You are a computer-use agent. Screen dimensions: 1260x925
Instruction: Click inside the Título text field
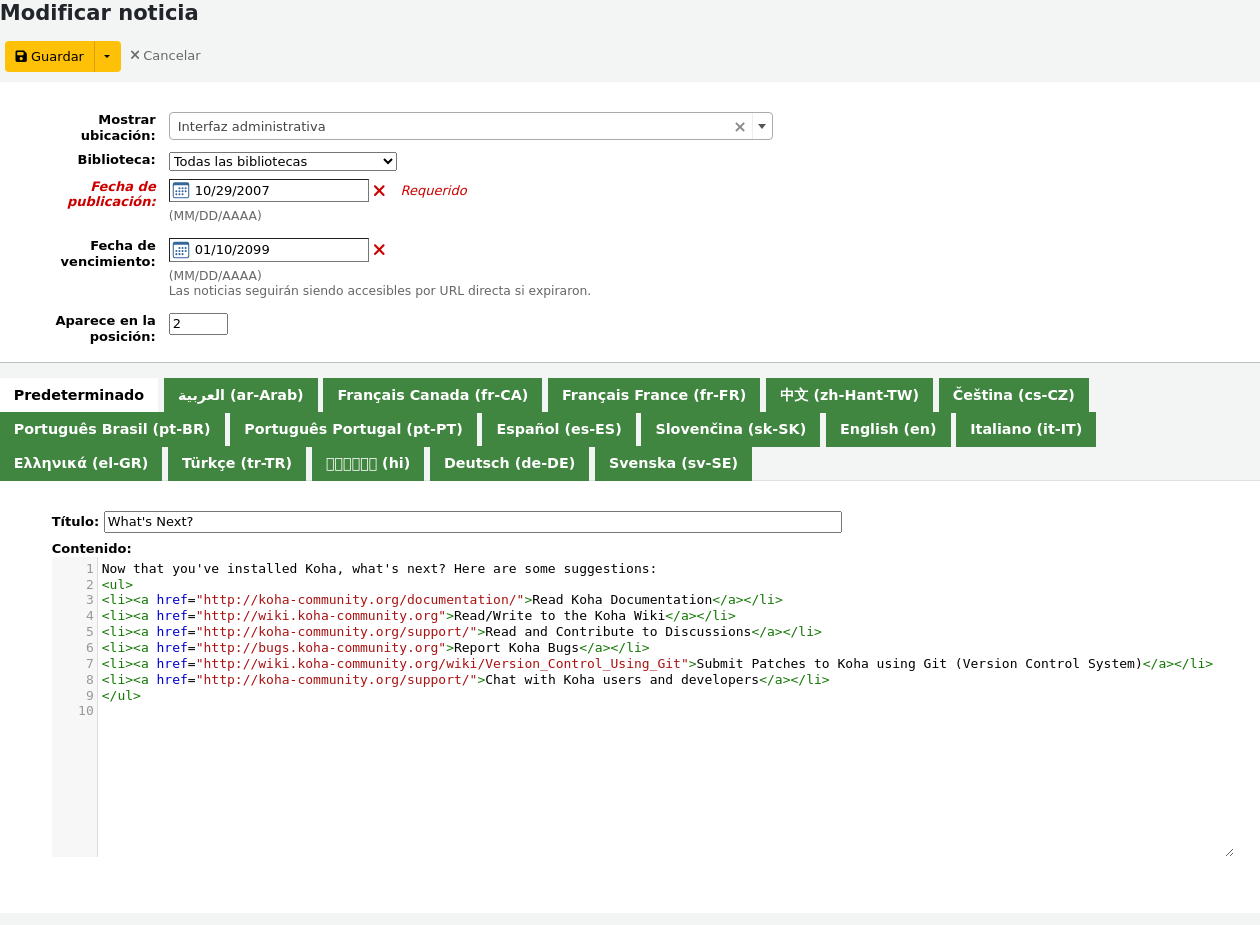[x=470, y=521]
